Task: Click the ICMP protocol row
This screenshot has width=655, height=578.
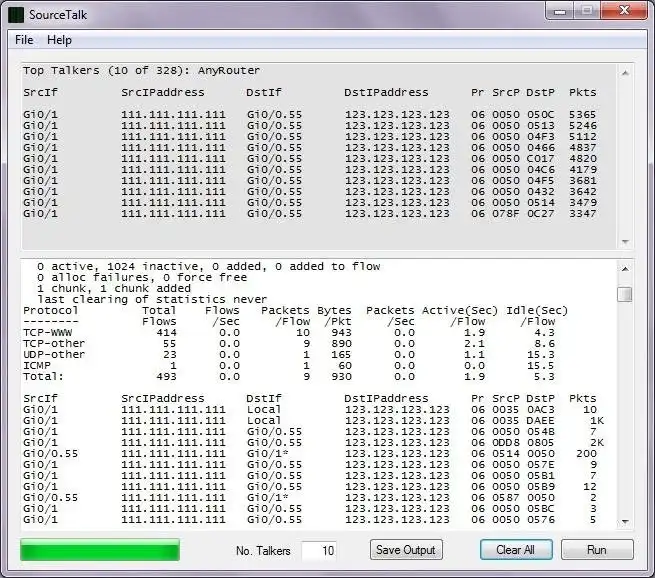Action: tap(289, 365)
